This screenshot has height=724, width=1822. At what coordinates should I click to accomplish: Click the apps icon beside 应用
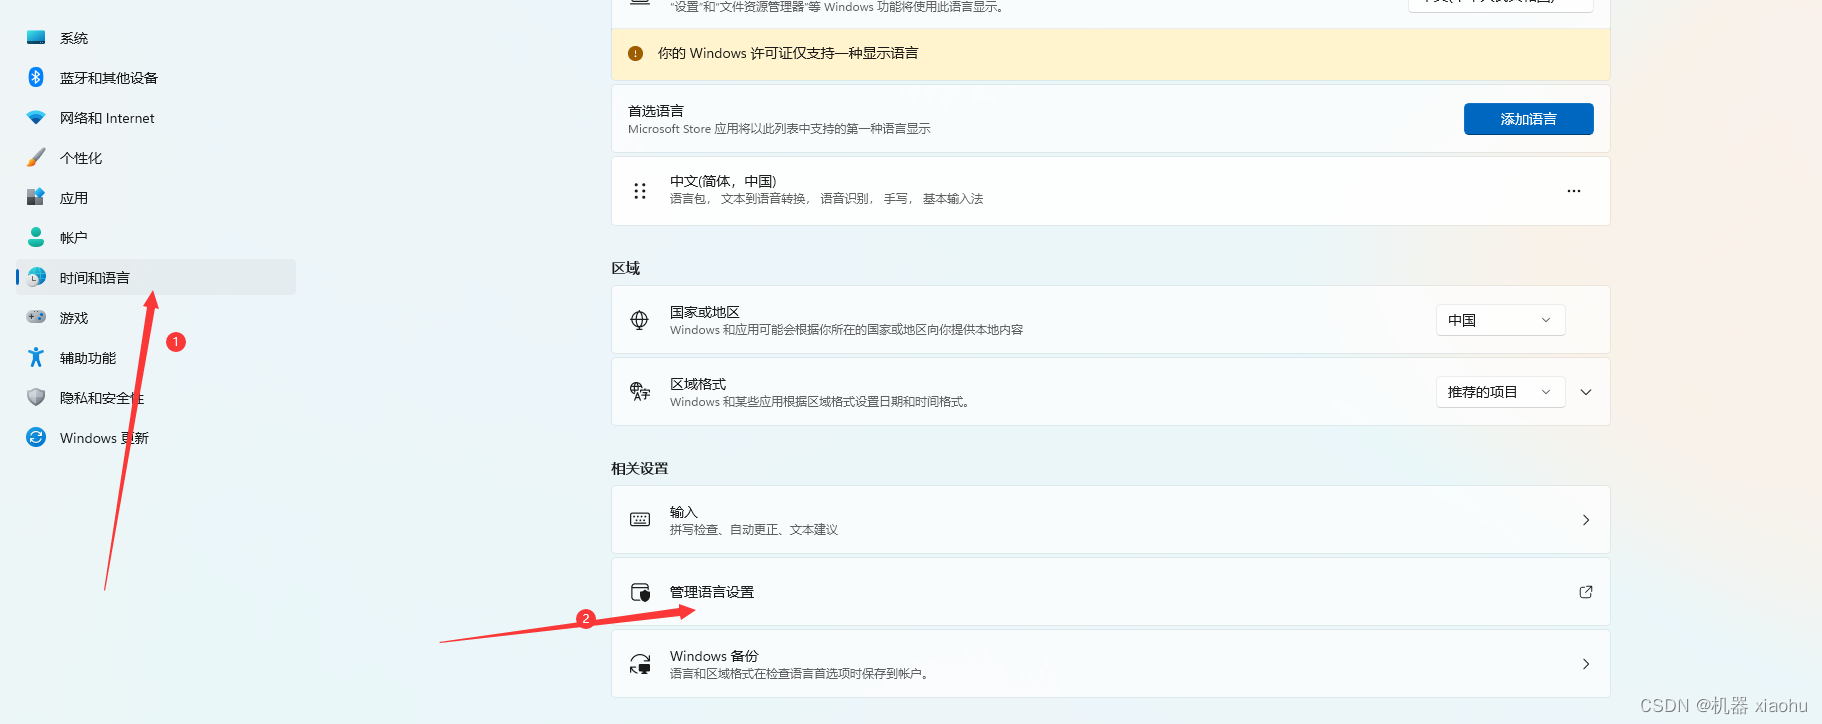click(x=36, y=197)
